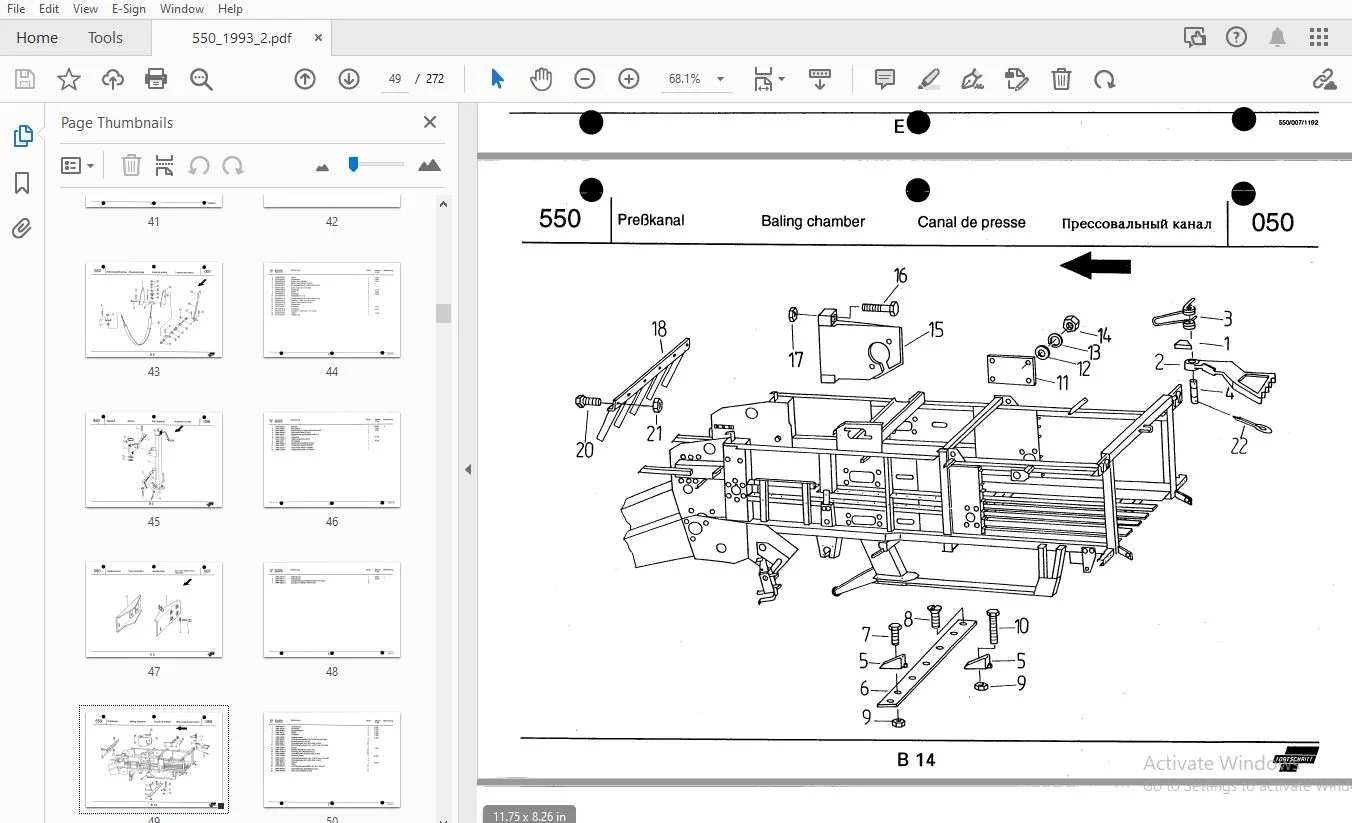The width and height of the screenshot is (1352, 823).
Task: Activate the Hand pan tool
Action: 541,79
